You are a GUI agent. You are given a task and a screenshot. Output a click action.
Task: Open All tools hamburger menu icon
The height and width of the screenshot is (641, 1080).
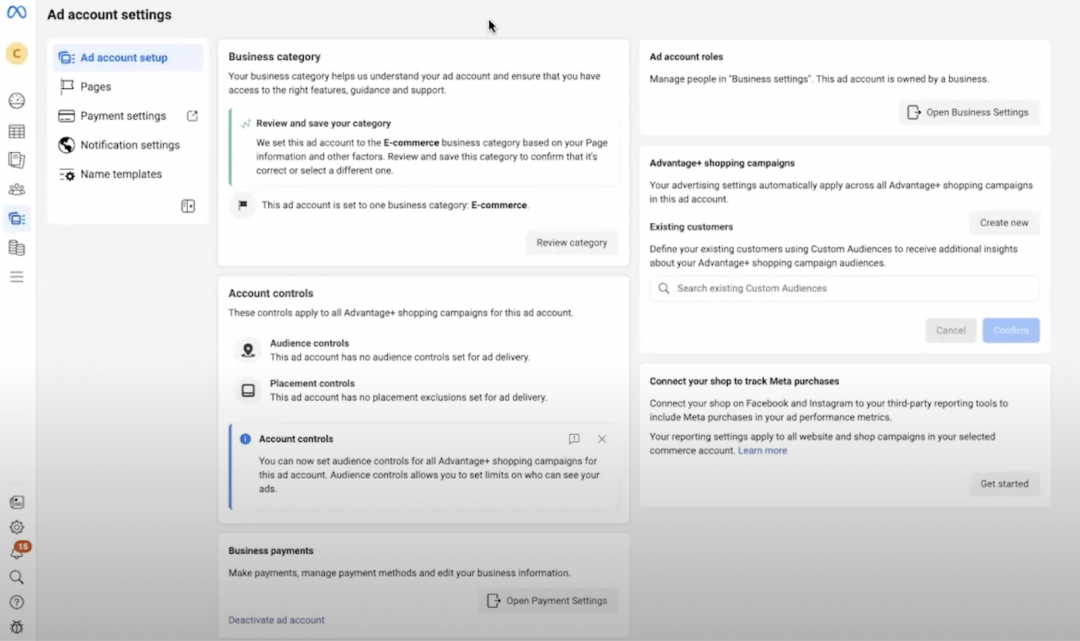point(17,277)
